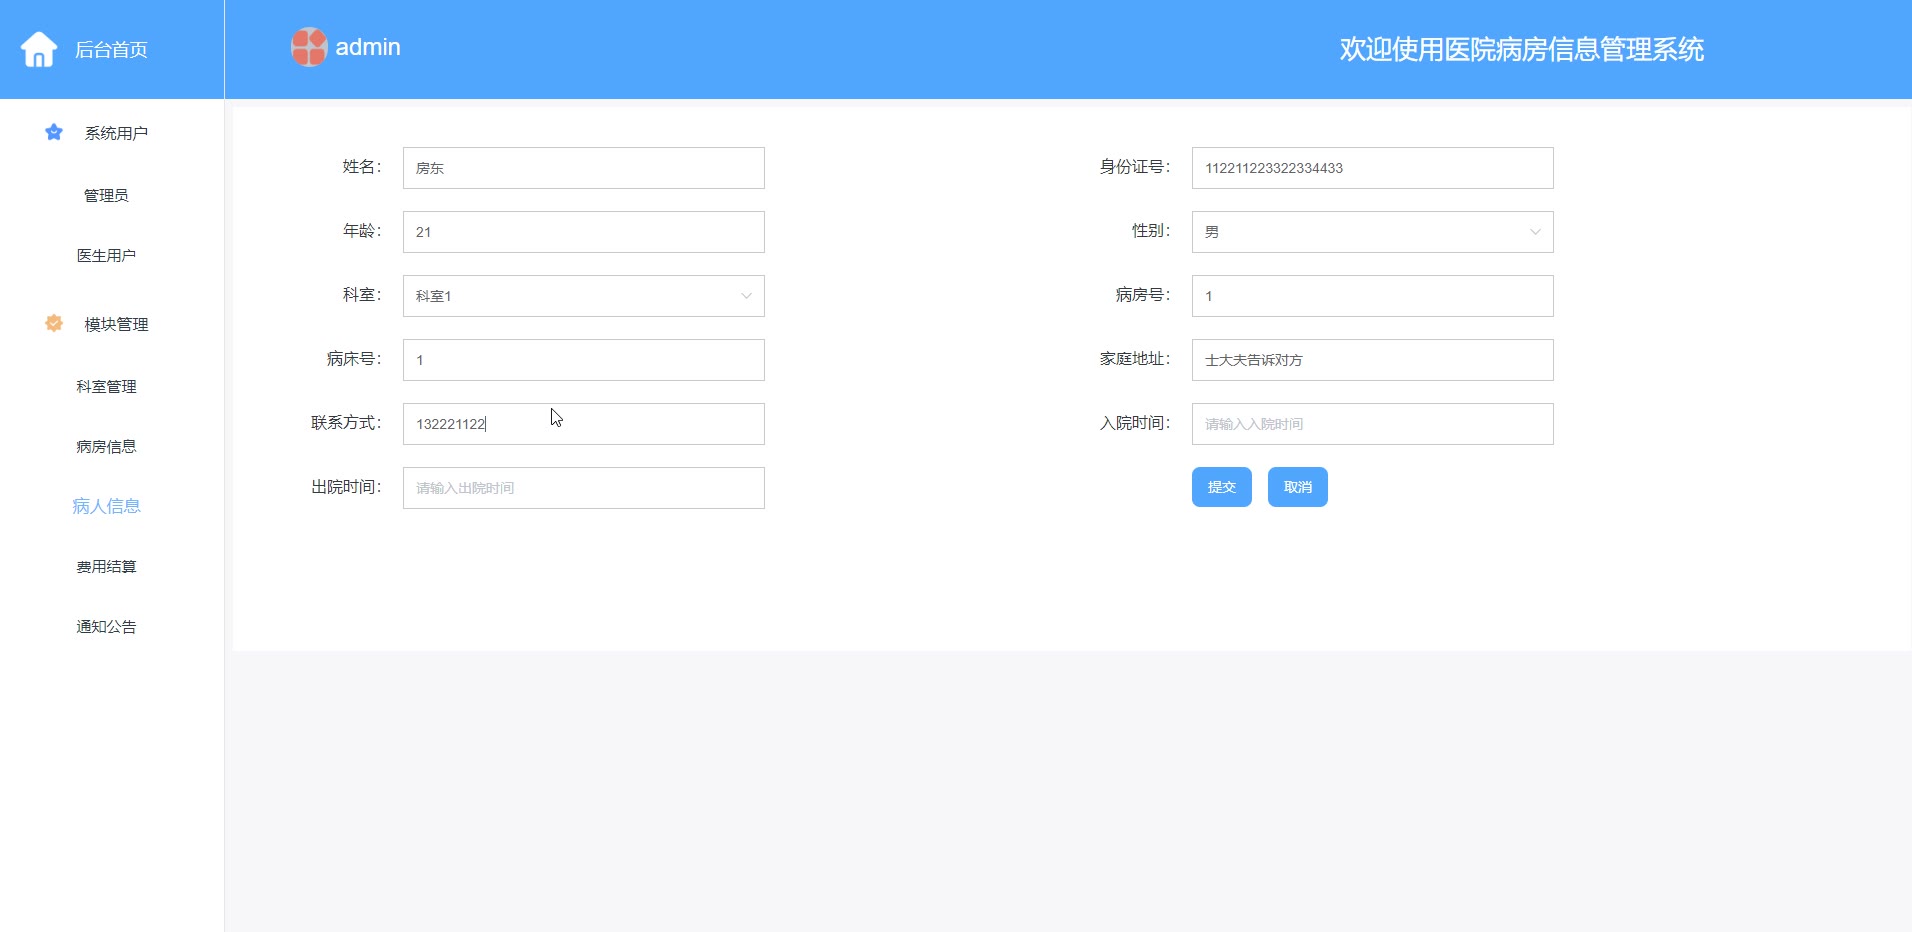Focus the 家庭地址 input field

pos(1373,360)
